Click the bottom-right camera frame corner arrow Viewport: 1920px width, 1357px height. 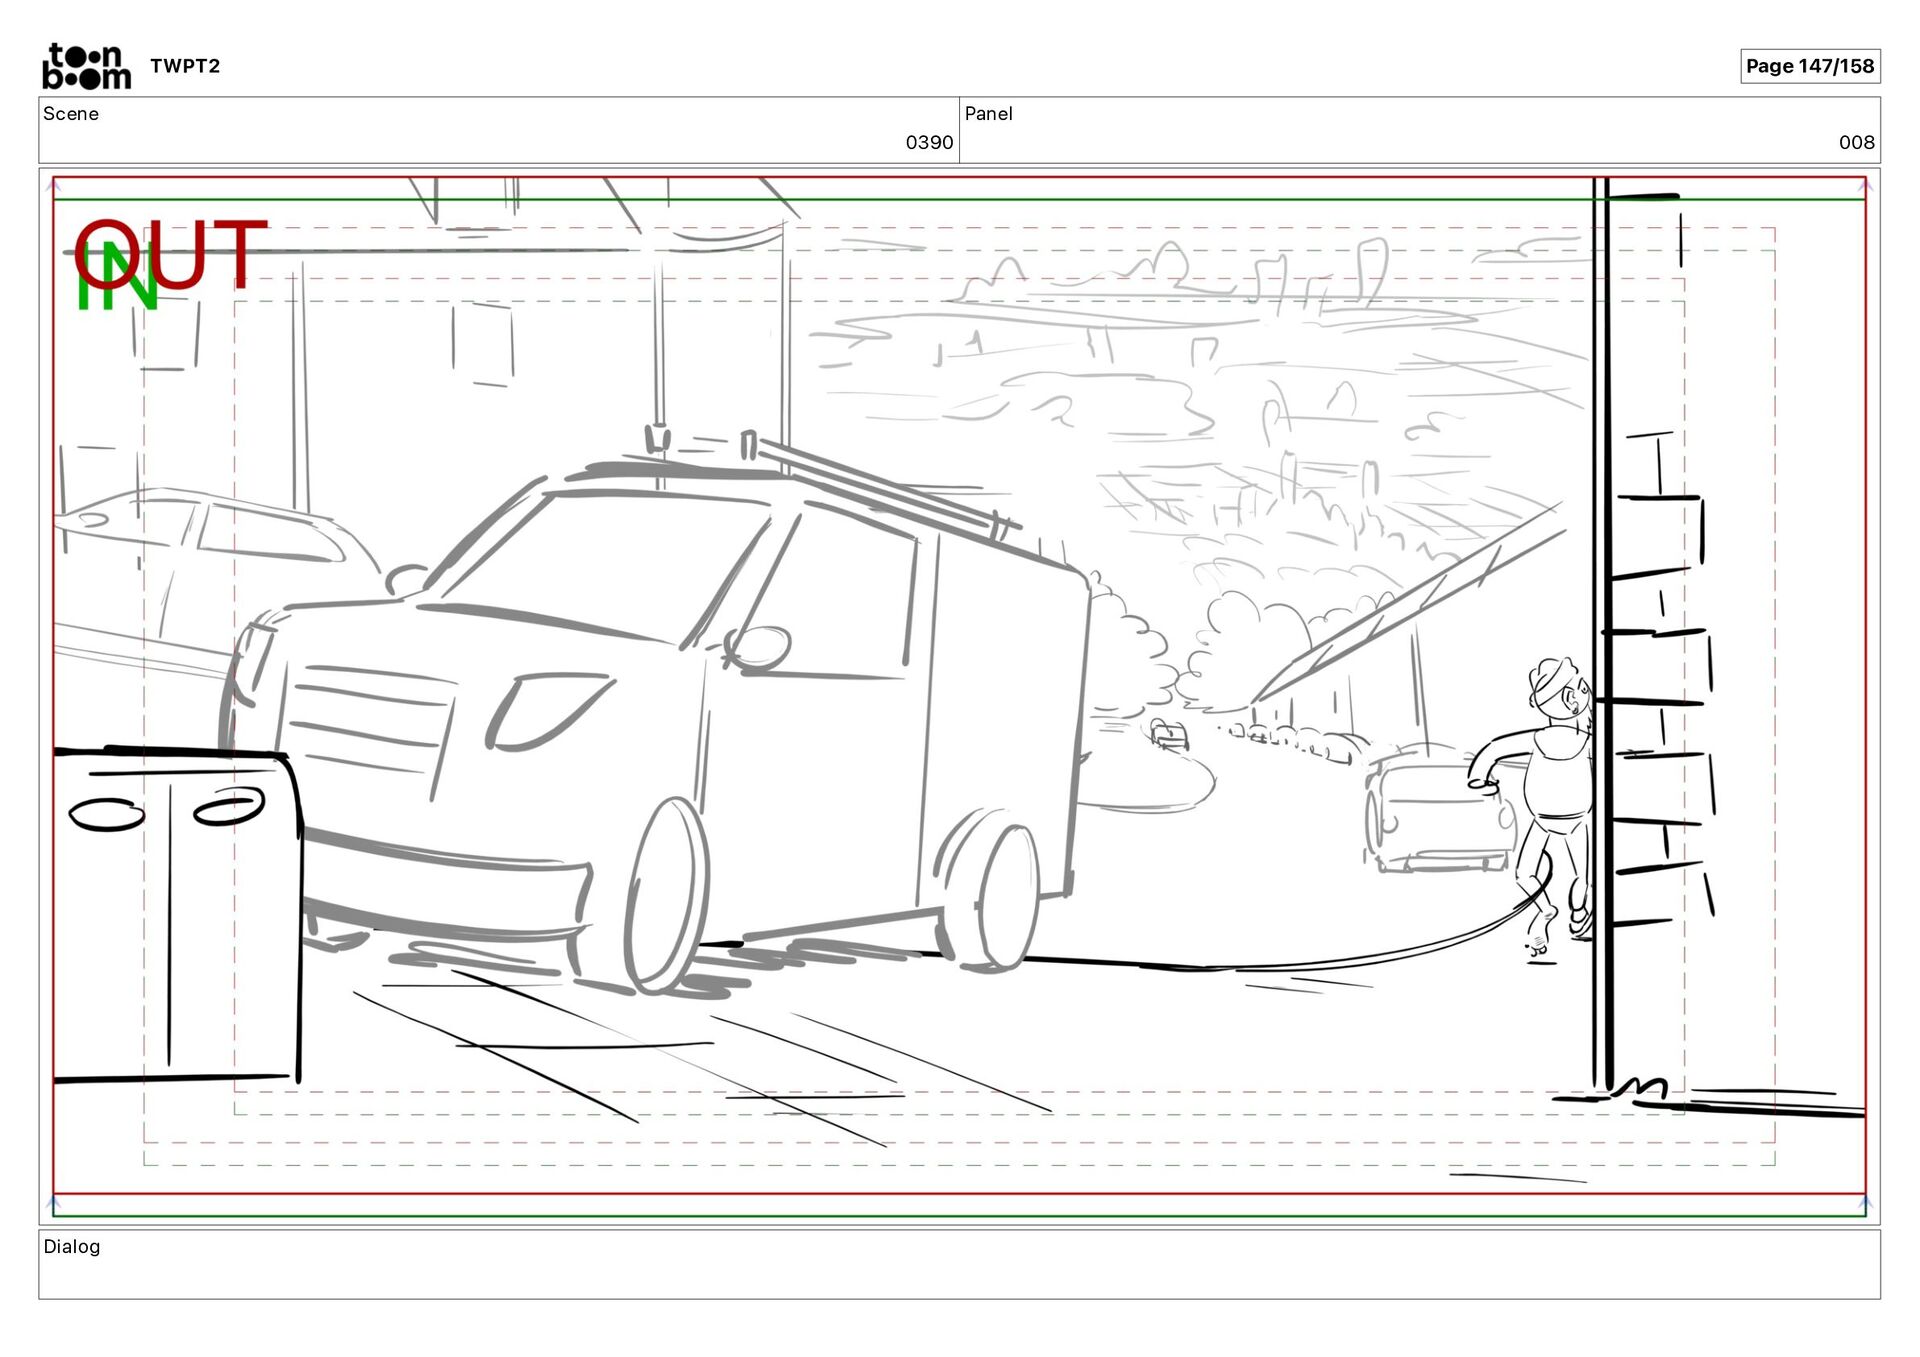tap(1865, 1205)
